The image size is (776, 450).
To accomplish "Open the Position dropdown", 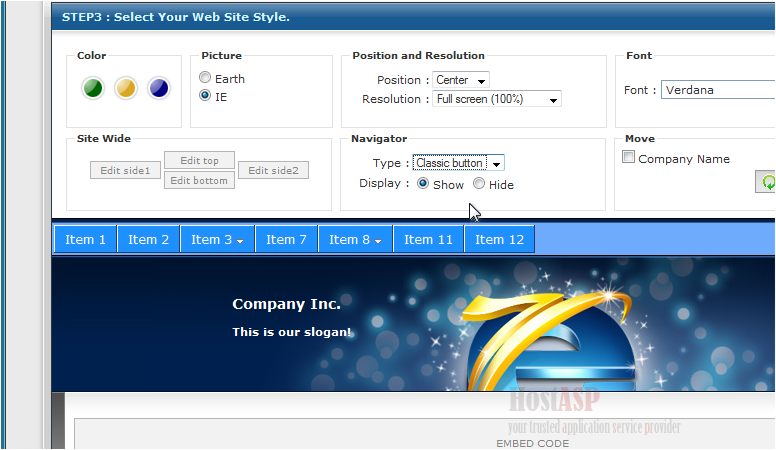I will tap(461, 80).
